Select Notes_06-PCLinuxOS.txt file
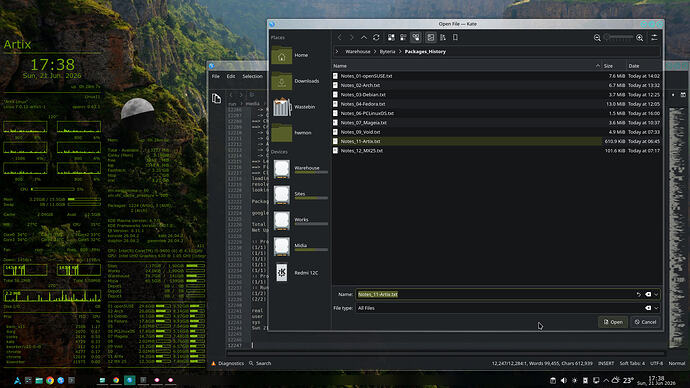 click(x=496, y=113)
